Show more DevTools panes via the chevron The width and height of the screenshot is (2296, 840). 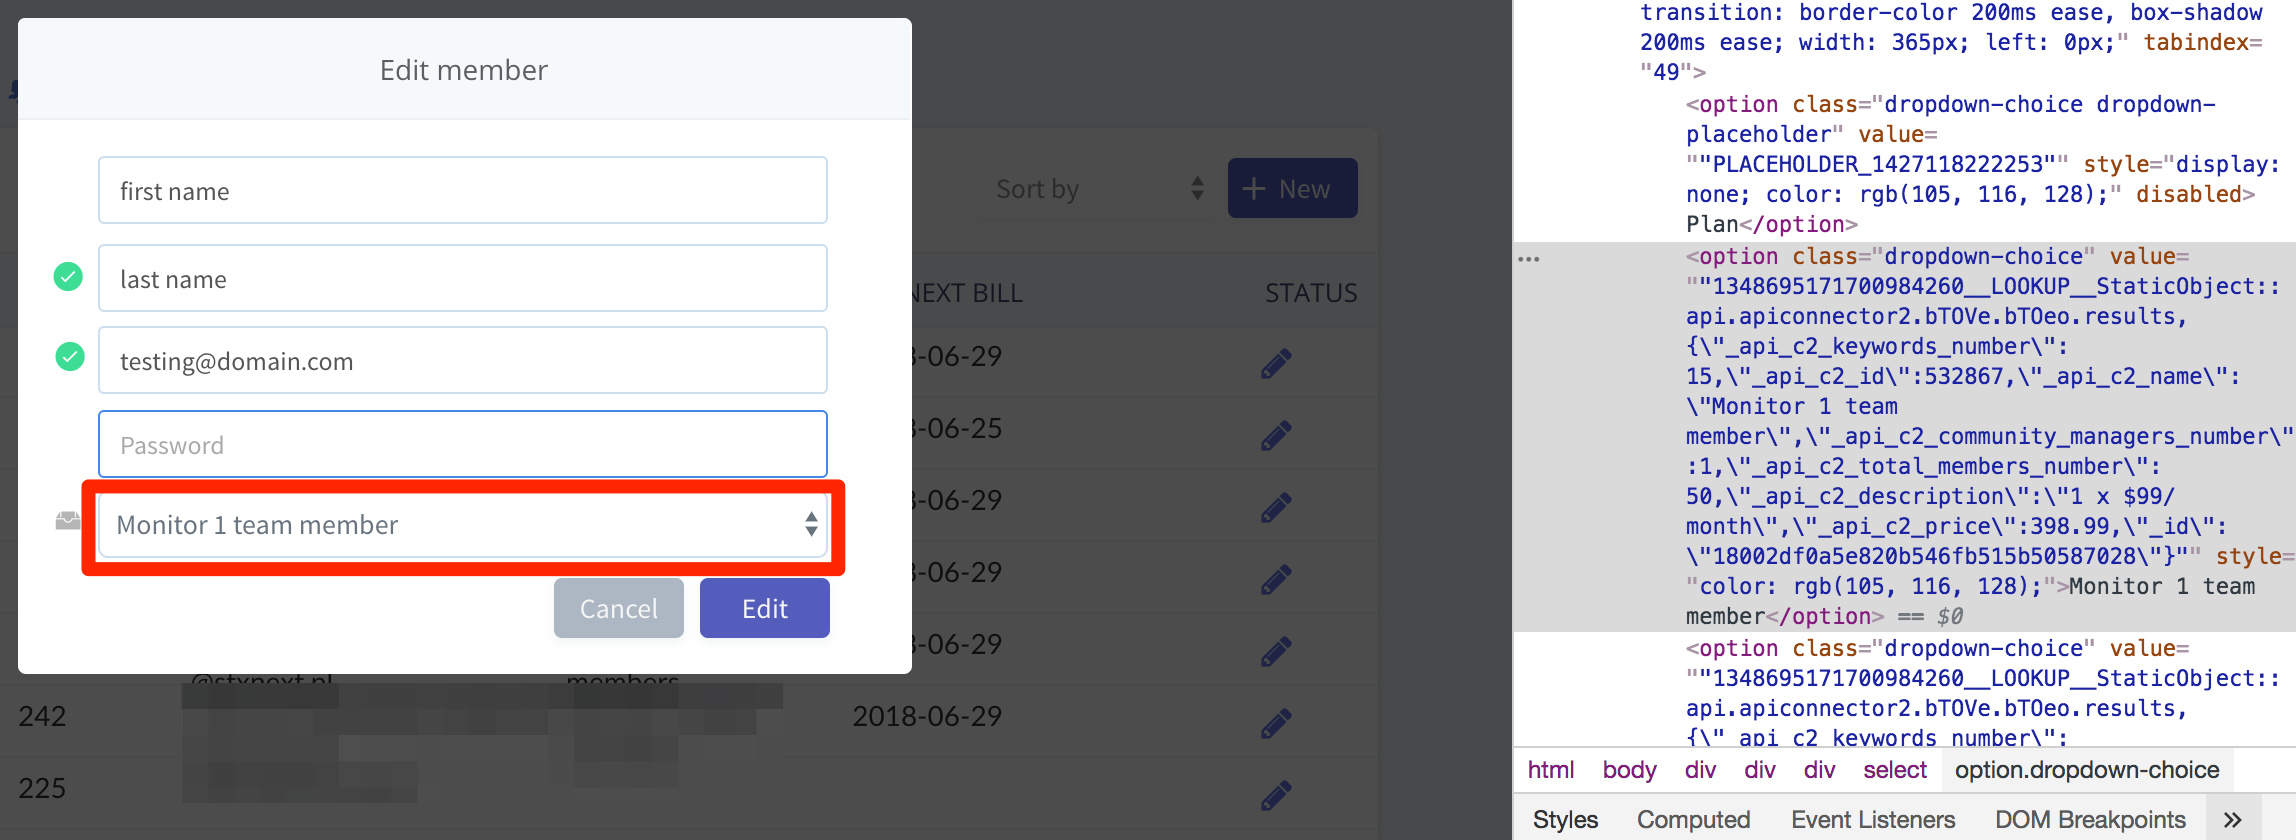point(2232,820)
